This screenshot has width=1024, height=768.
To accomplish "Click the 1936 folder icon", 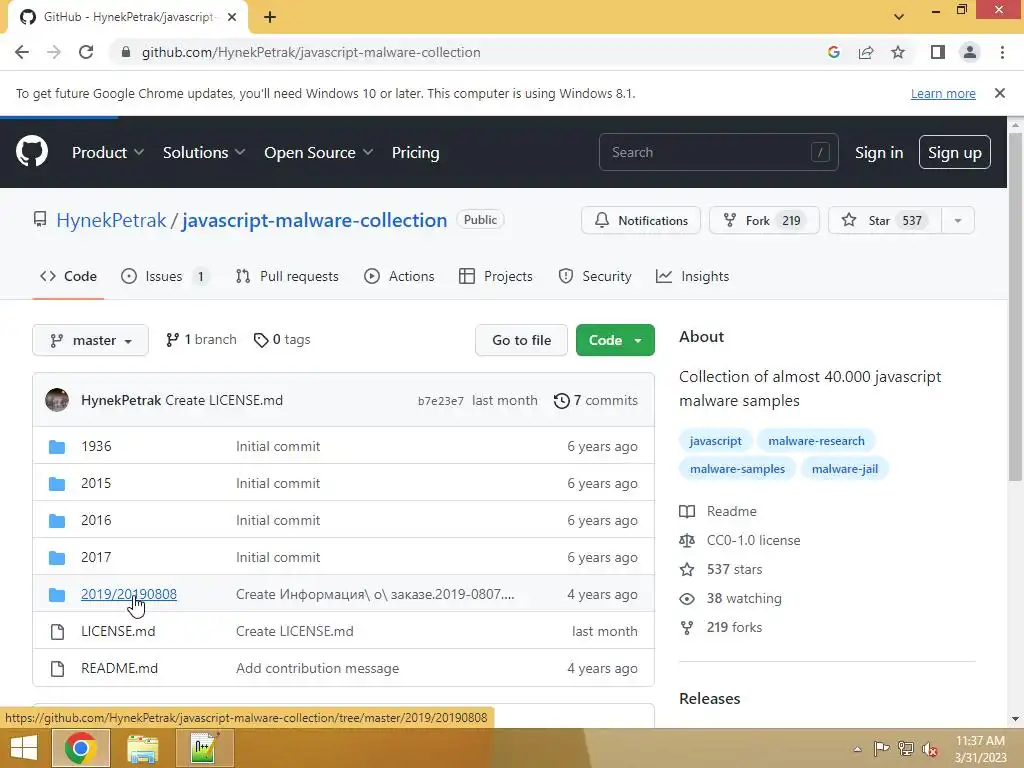I will pyautogui.click(x=57, y=447).
